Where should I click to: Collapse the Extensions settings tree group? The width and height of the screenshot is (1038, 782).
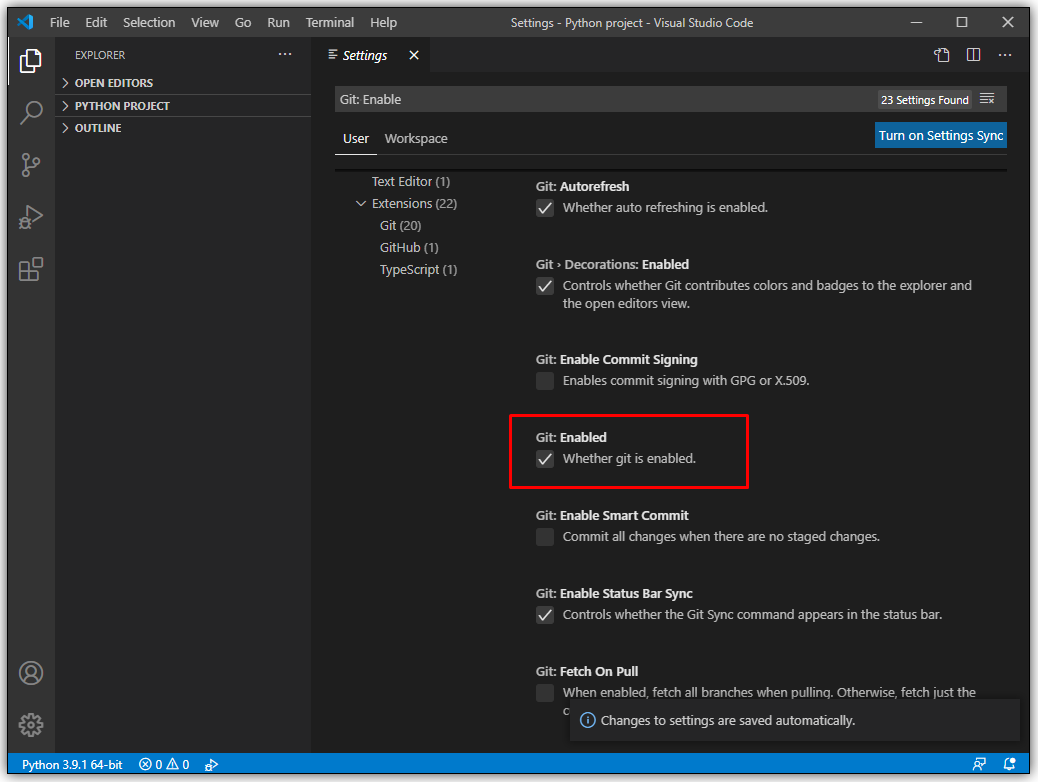click(x=361, y=204)
